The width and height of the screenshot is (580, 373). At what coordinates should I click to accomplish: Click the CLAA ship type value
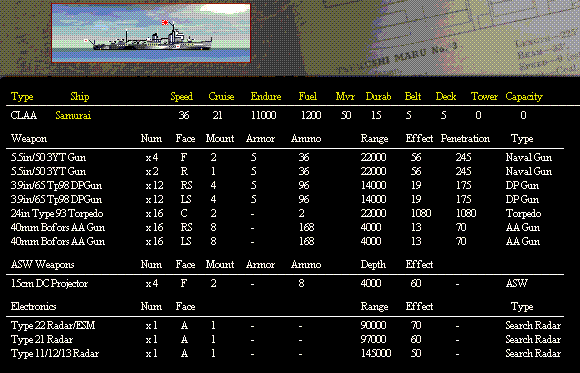click(x=24, y=115)
